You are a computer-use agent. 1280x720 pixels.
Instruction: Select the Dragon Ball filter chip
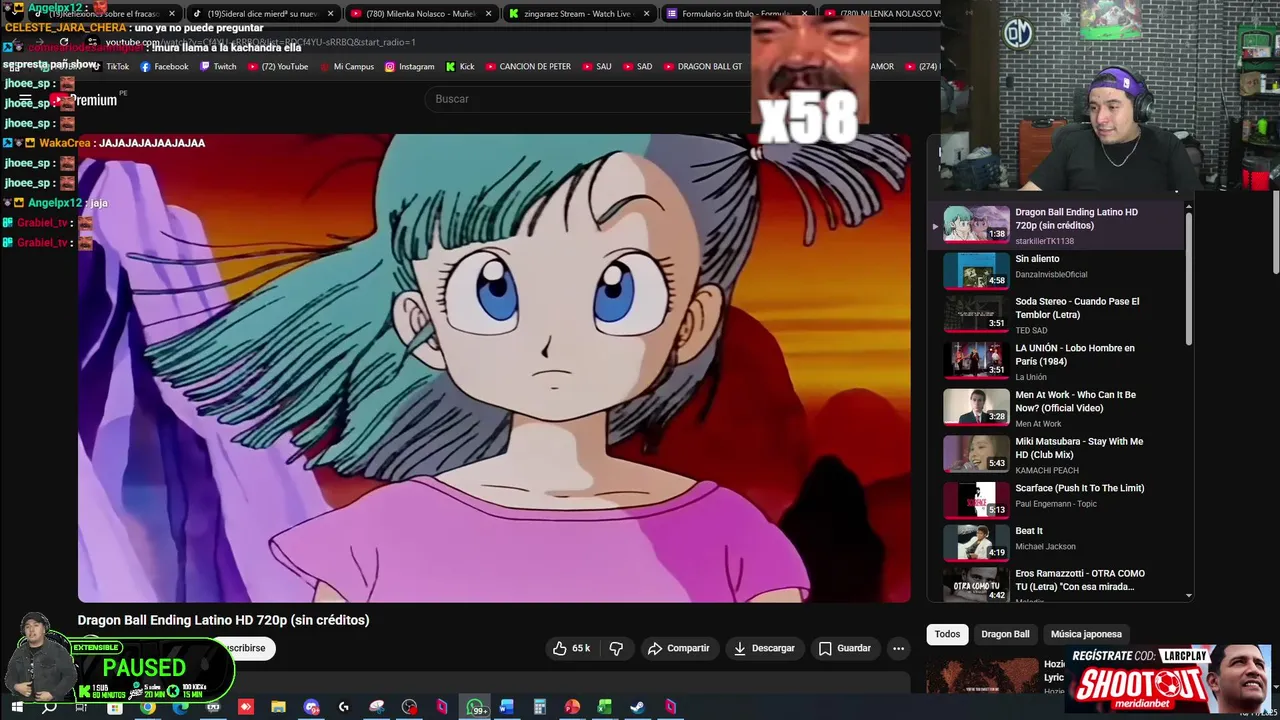pos(1005,634)
